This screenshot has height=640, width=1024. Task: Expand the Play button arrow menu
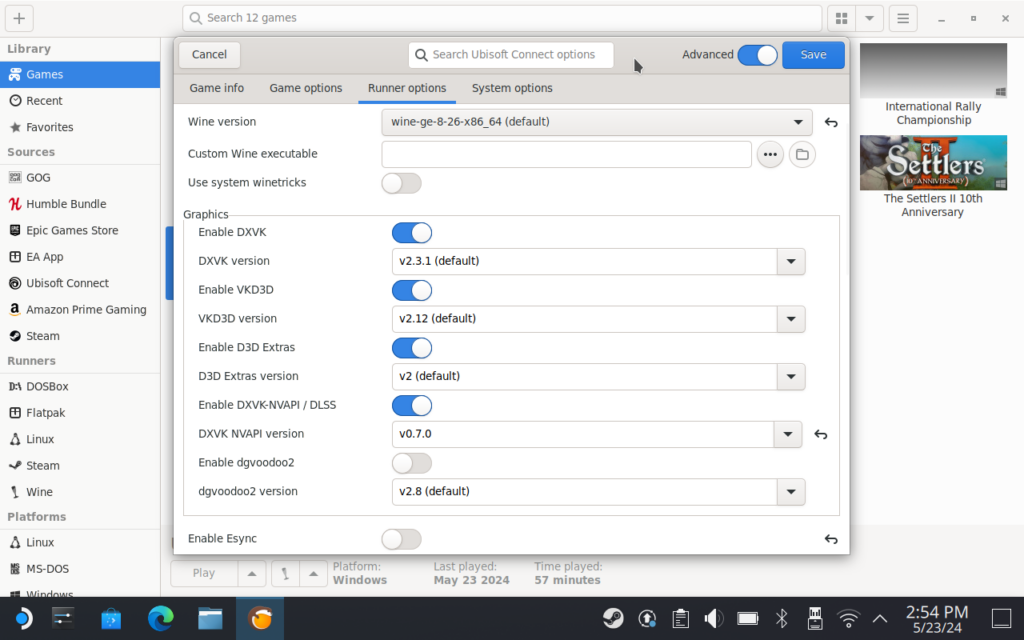click(x=251, y=573)
